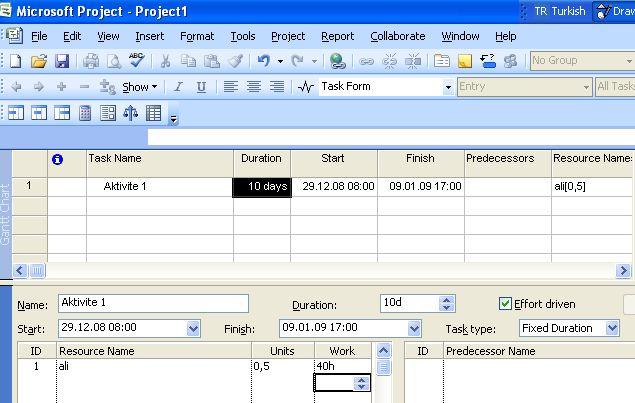Click the Cut scissors icon
The width and height of the screenshot is (635, 403).
(x=166, y=61)
